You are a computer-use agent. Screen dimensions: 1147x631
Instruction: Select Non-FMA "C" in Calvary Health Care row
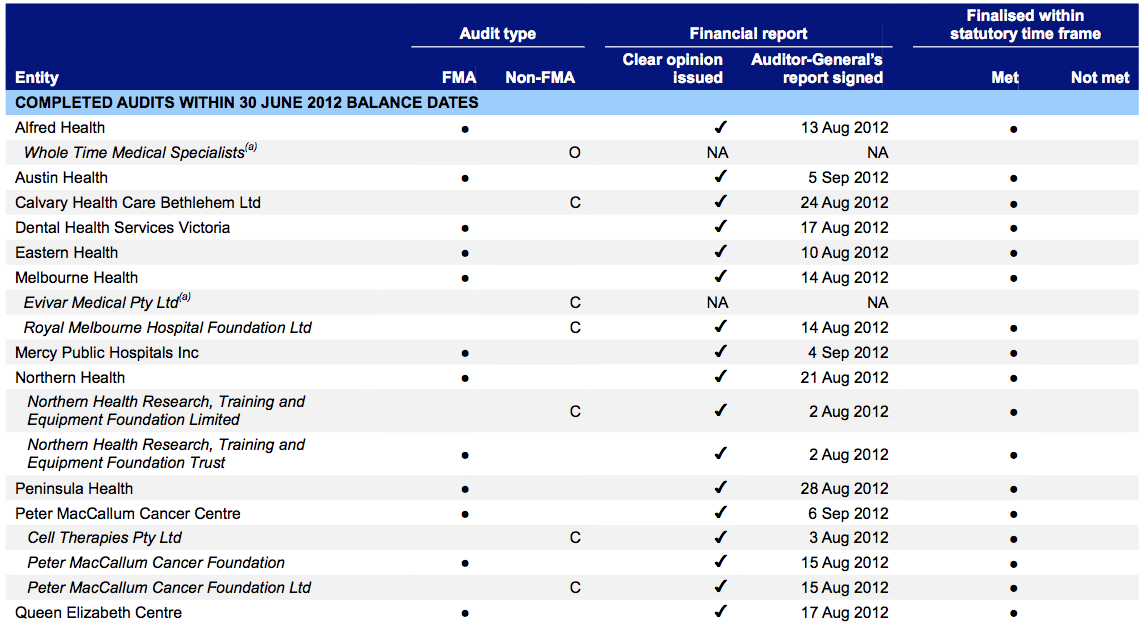point(575,203)
